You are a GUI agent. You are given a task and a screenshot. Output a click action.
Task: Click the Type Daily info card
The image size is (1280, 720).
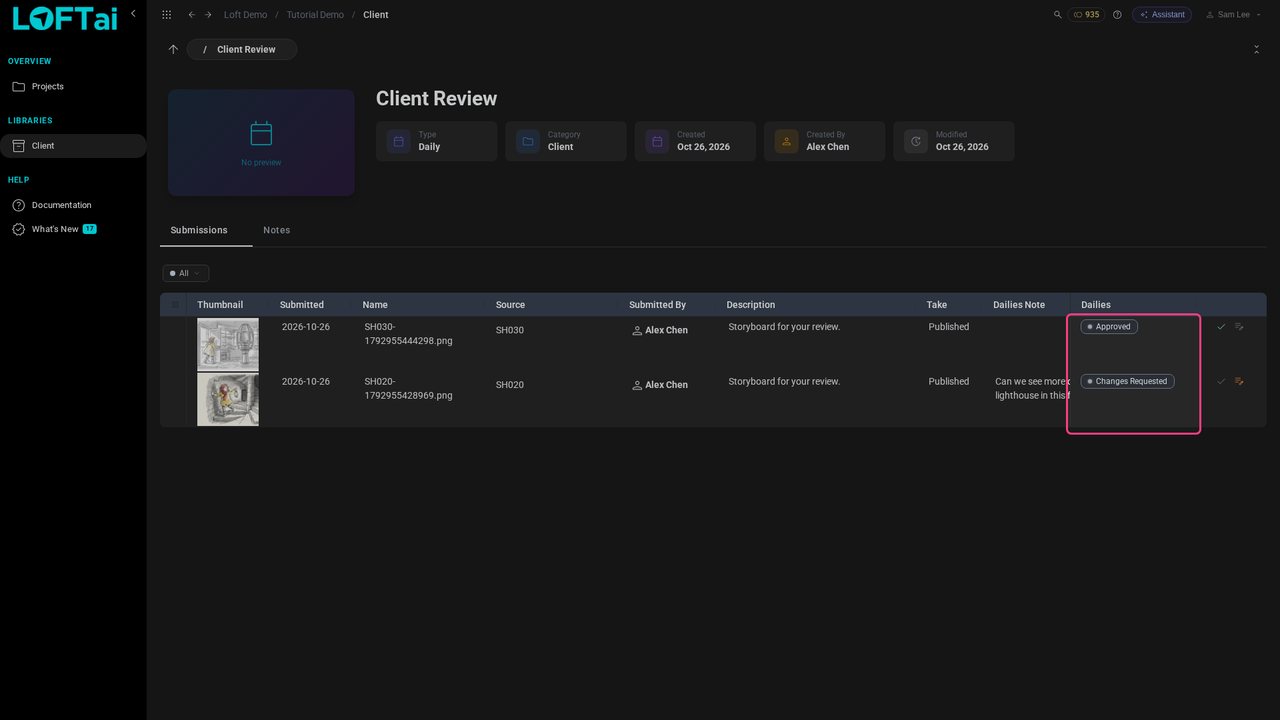436,141
